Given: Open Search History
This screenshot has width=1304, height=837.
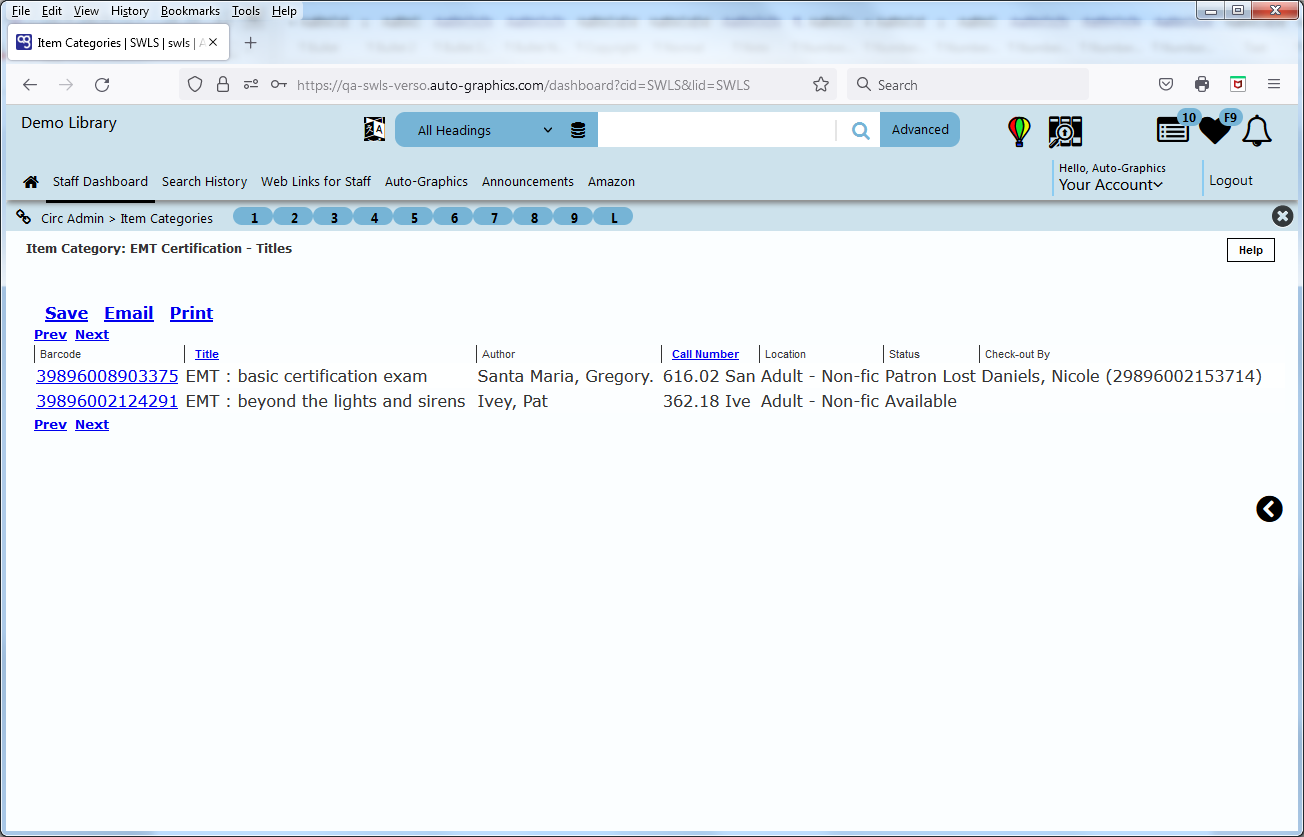Looking at the screenshot, I should (x=204, y=182).
